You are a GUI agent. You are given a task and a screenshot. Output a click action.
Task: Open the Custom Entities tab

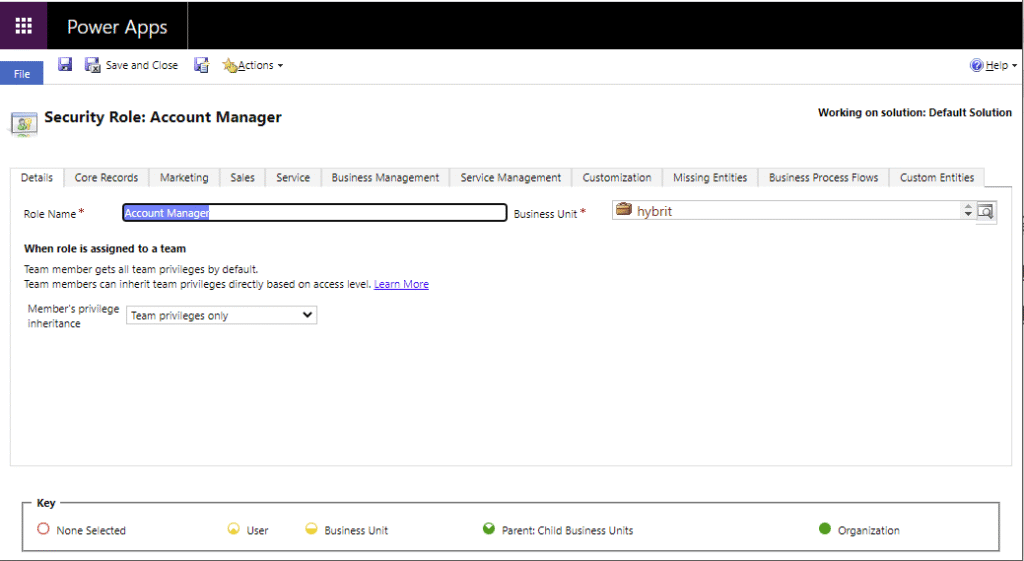(x=936, y=178)
